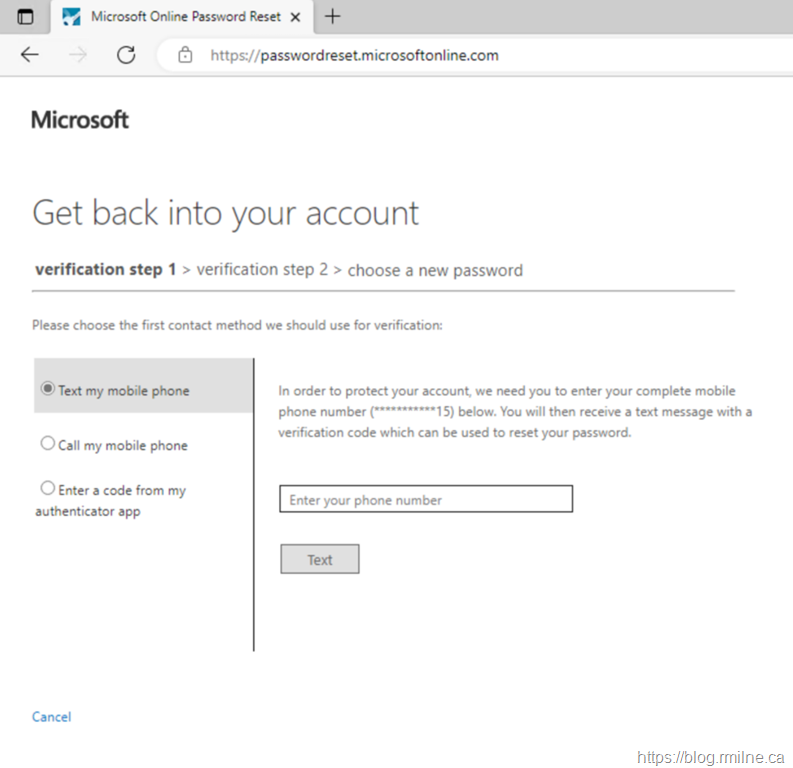The height and width of the screenshot is (768, 793).
Task: View site information via lock icon
Action: tap(185, 55)
